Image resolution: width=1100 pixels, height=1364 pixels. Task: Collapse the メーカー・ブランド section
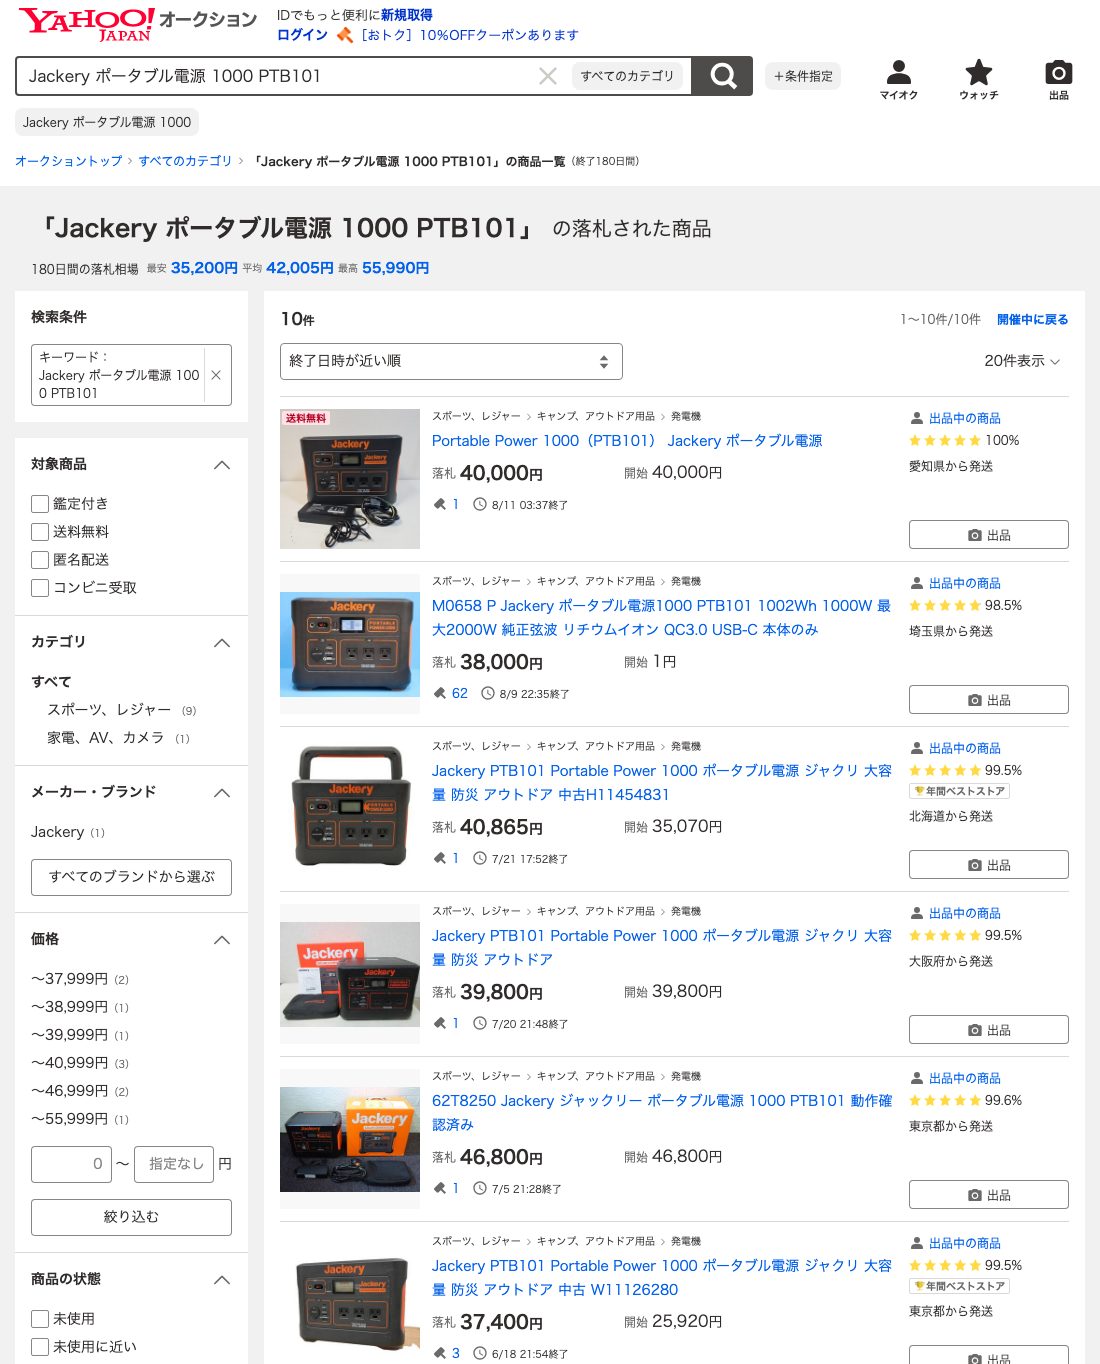[222, 792]
